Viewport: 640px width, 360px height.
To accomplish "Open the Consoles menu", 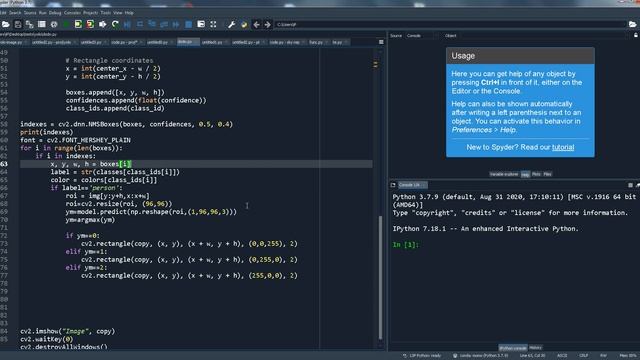I will [x=72, y=13].
